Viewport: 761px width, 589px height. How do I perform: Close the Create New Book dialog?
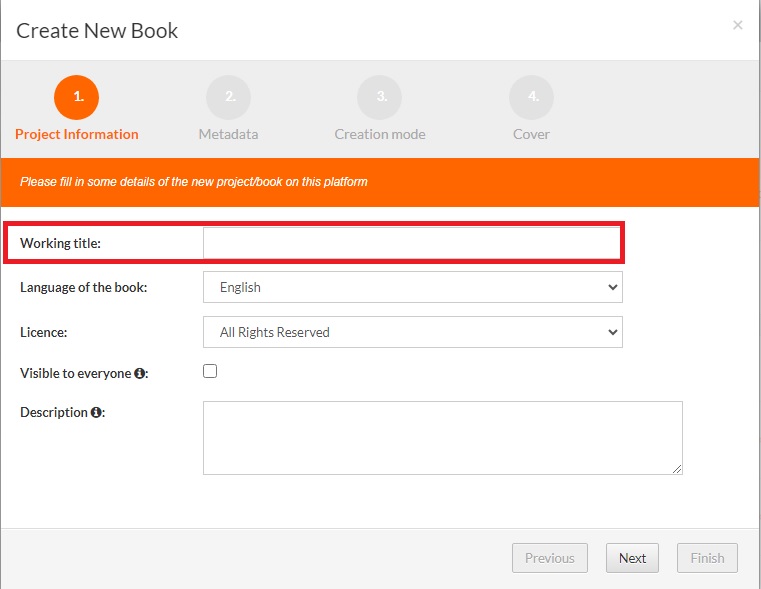click(738, 25)
